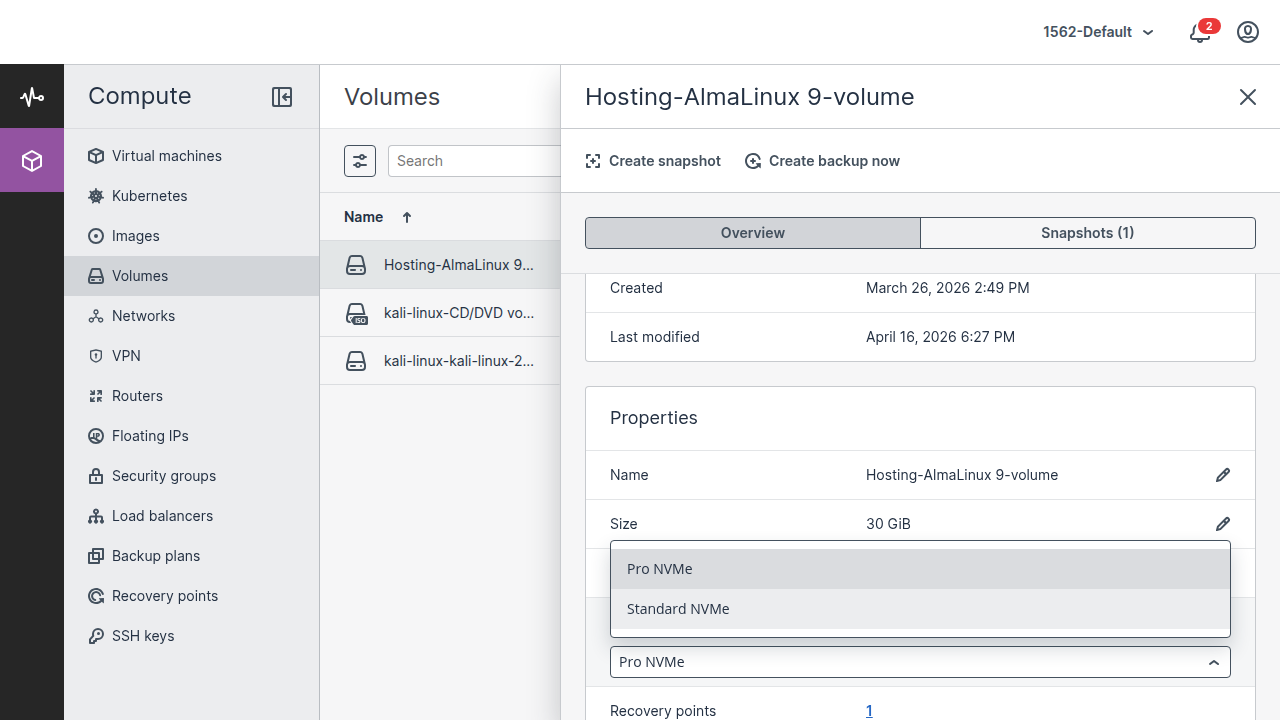Go to Kubernetes section
The height and width of the screenshot is (720, 1280).
tap(191, 196)
